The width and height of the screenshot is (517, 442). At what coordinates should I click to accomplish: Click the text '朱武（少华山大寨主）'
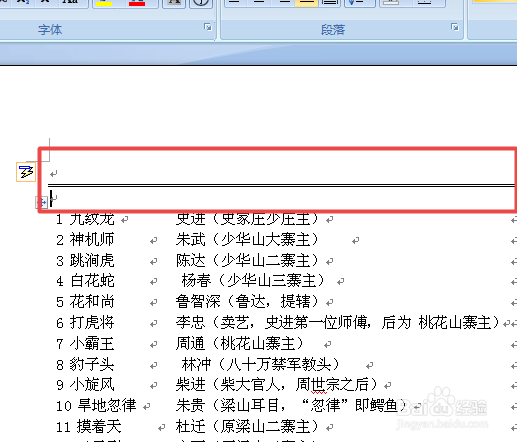point(247,240)
